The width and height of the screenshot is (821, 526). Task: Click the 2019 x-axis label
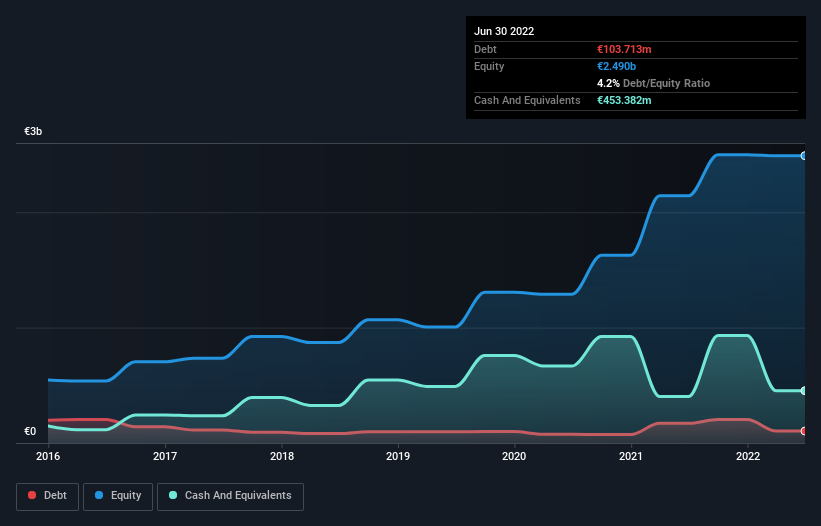pyautogui.click(x=398, y=456)
